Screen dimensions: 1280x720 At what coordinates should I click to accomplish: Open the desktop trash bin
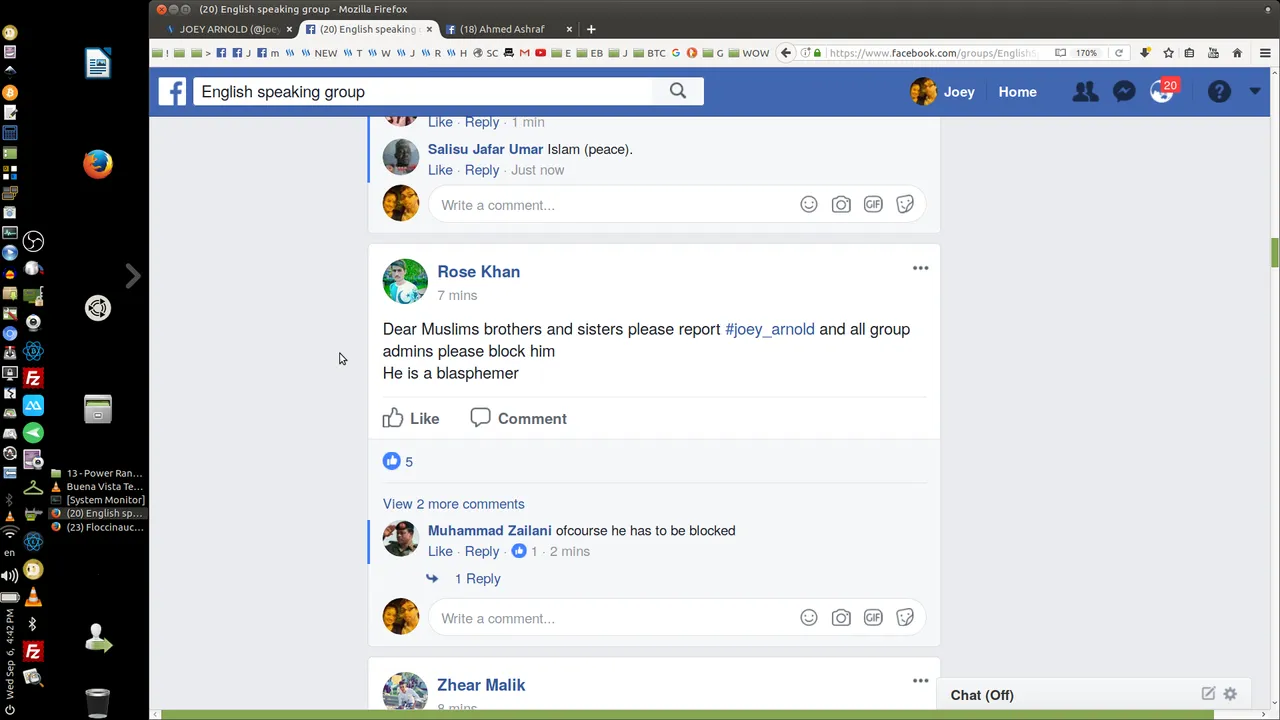point(97,703)
